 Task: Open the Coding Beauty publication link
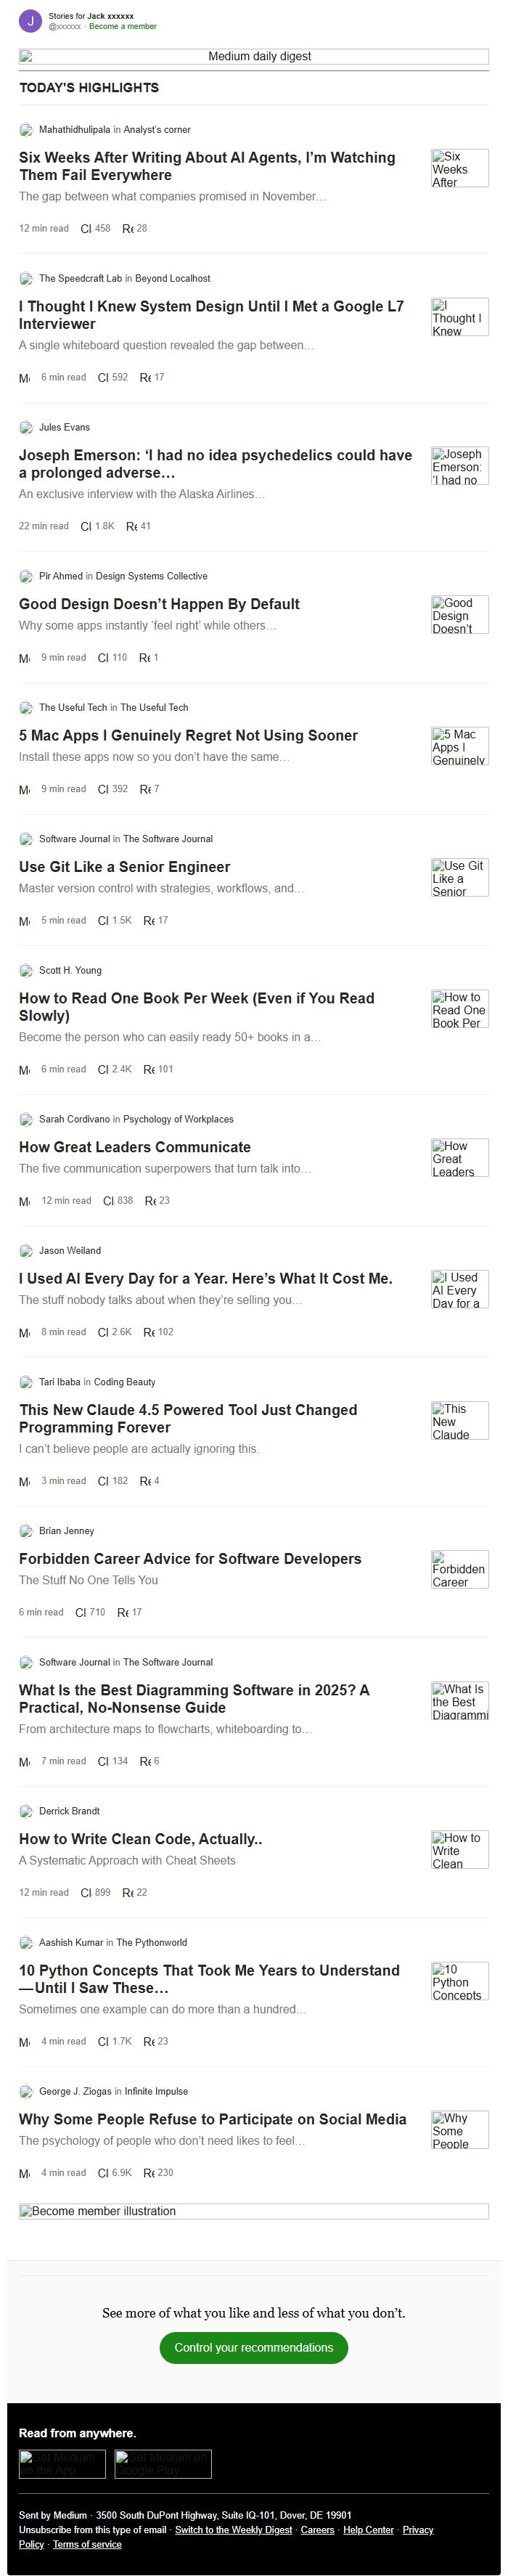pos(124,1382)
